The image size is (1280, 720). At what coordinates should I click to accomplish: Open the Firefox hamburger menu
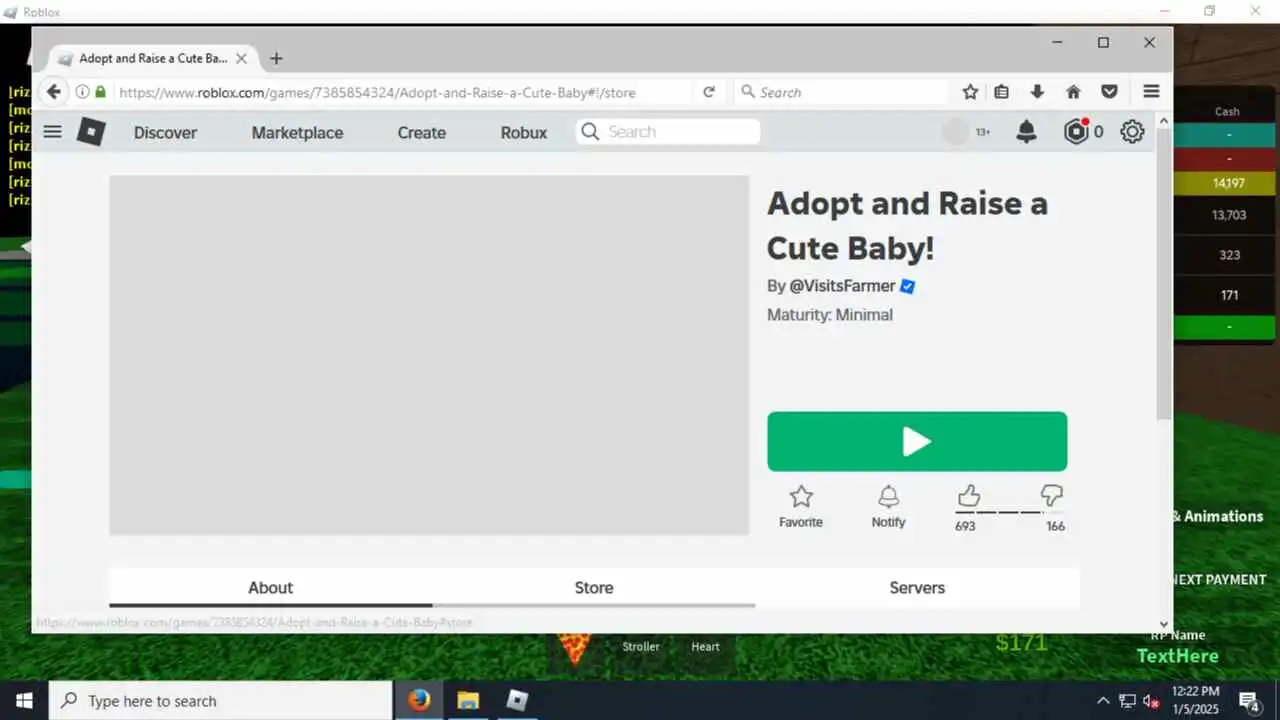1151,92
